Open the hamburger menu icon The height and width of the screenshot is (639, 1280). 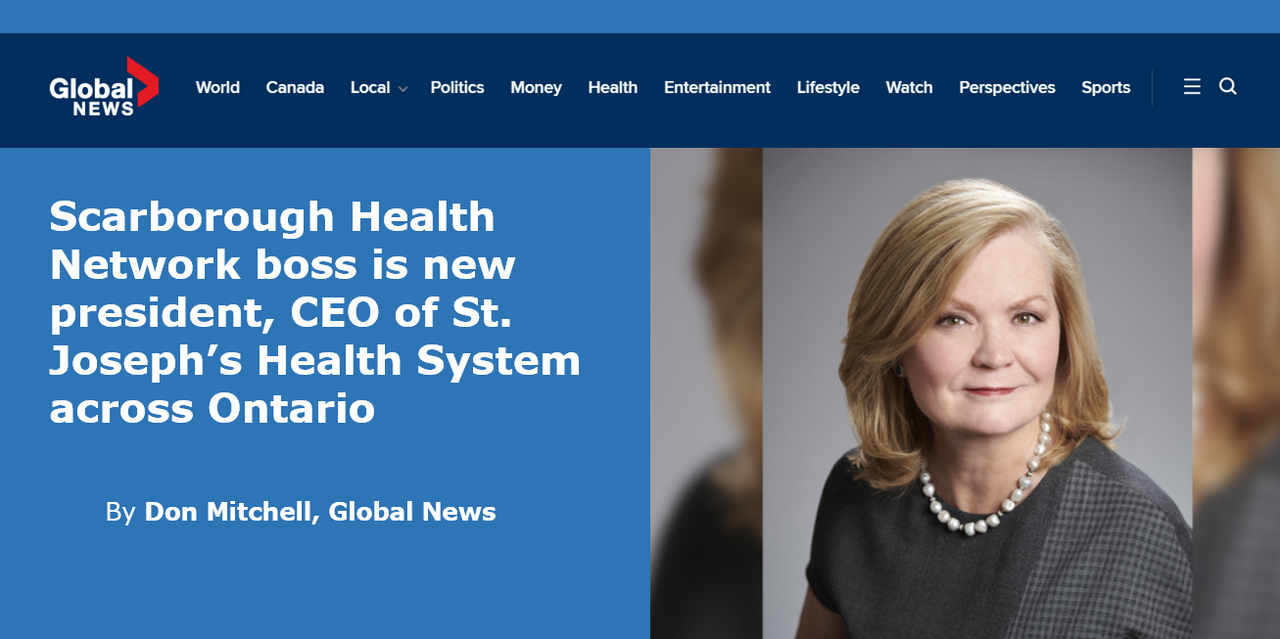coord(1192,87)
